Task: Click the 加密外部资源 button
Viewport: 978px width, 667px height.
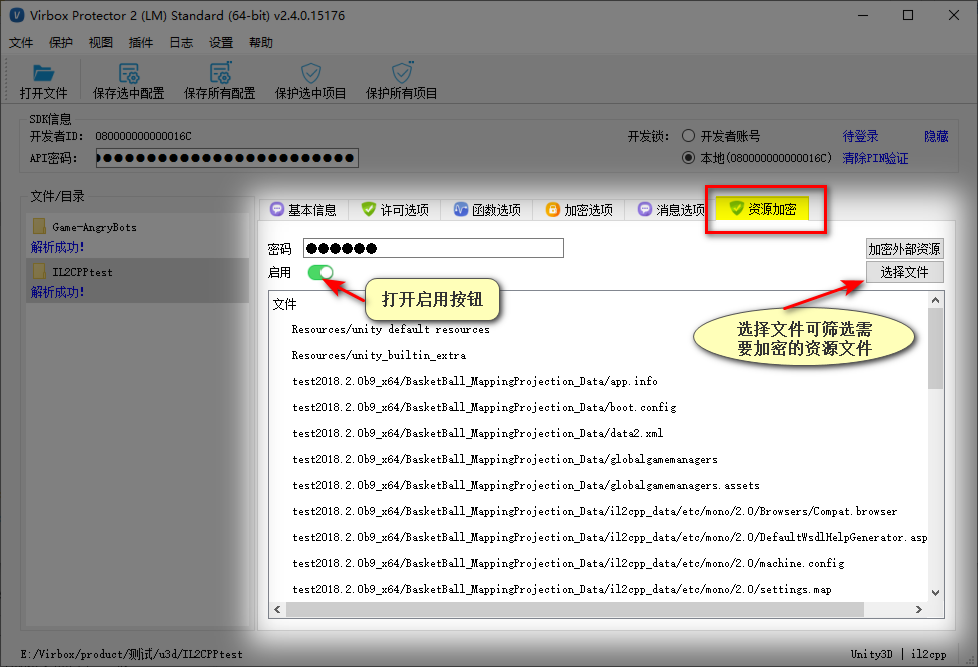Action: [904, 249]
